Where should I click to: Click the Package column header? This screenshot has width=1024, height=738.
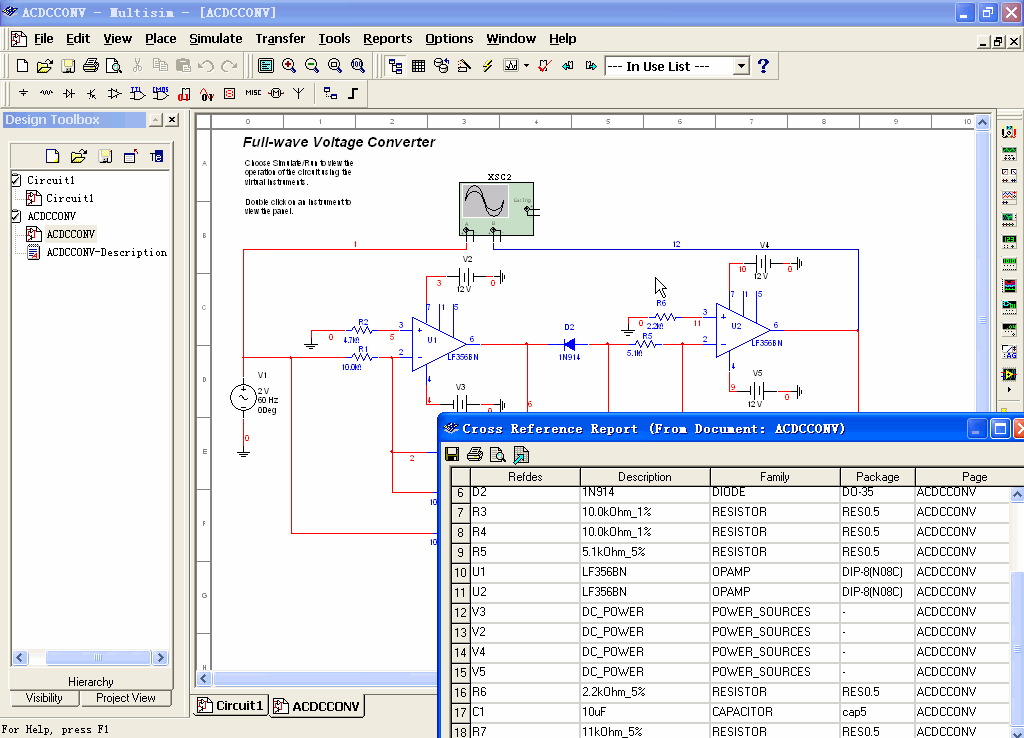tap(878, 477)
